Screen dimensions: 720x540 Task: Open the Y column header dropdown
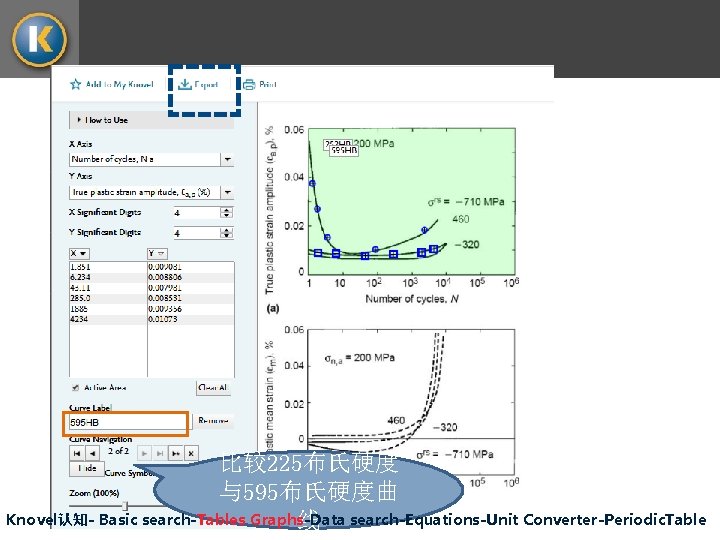coord(157,253)
